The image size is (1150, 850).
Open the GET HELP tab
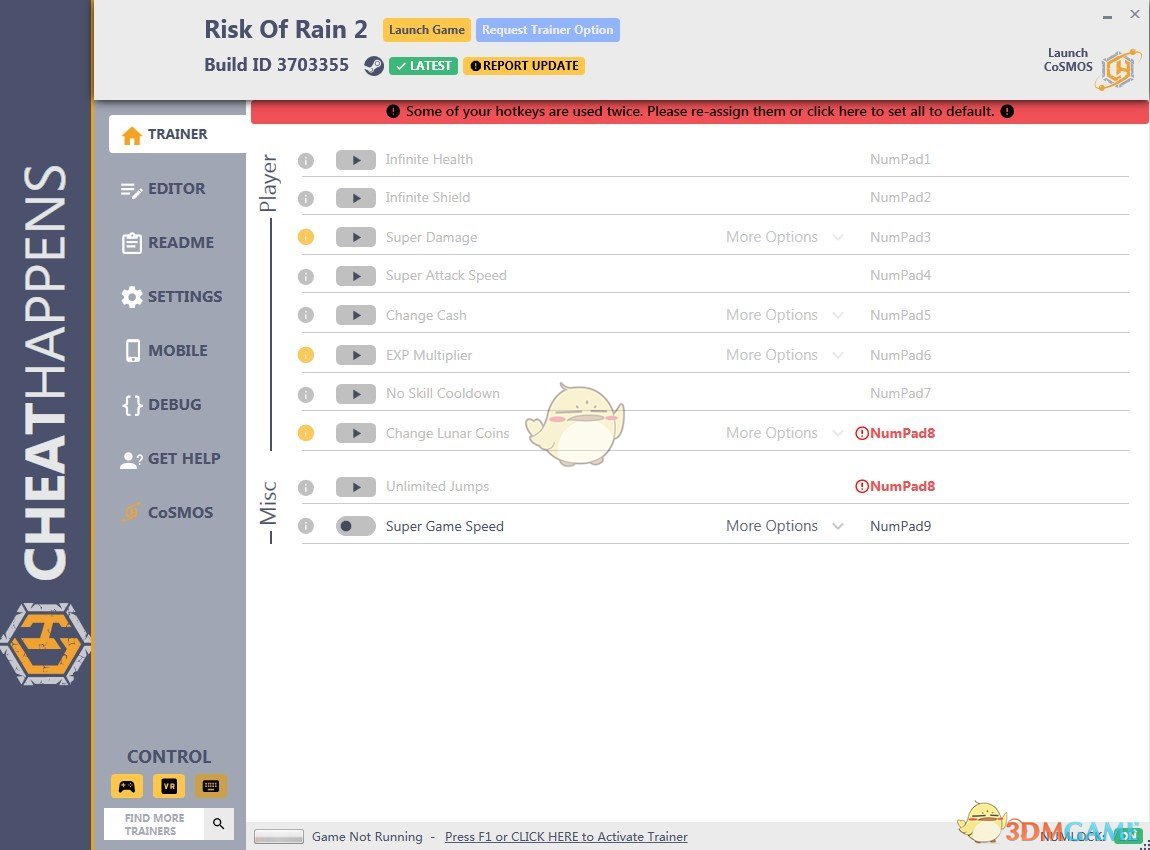[170, 459]
